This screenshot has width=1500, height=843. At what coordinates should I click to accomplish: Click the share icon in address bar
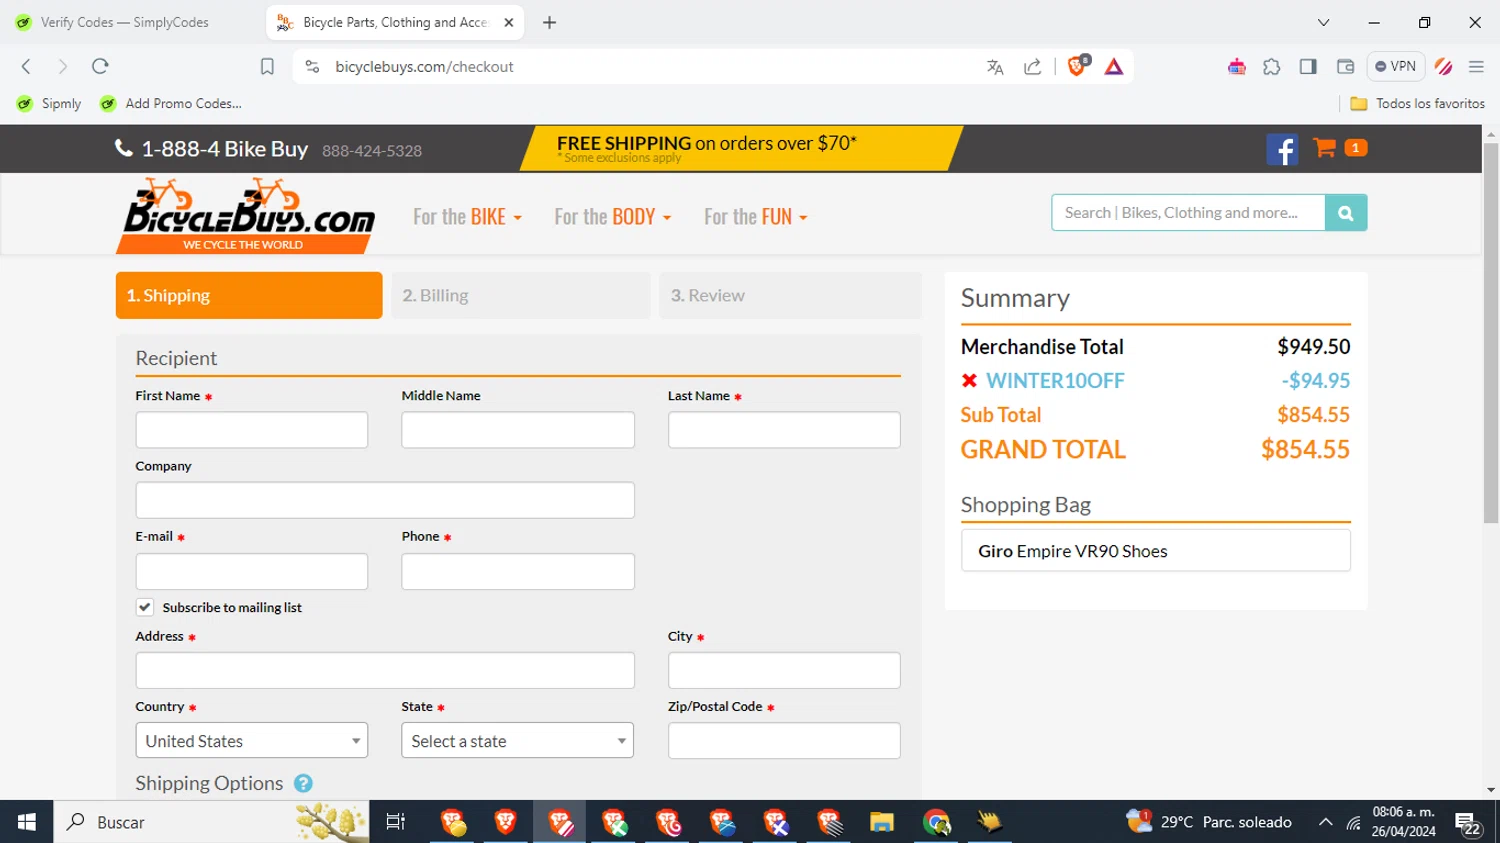[1033, 67]
